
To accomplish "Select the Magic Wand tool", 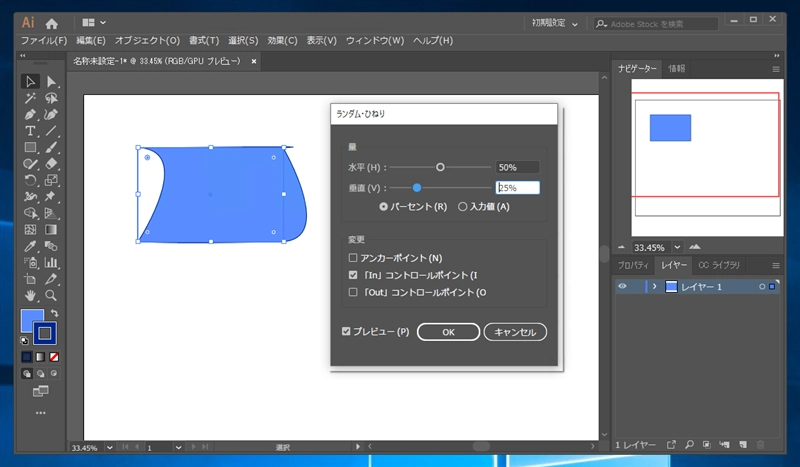I will click(x=30, y=98).
